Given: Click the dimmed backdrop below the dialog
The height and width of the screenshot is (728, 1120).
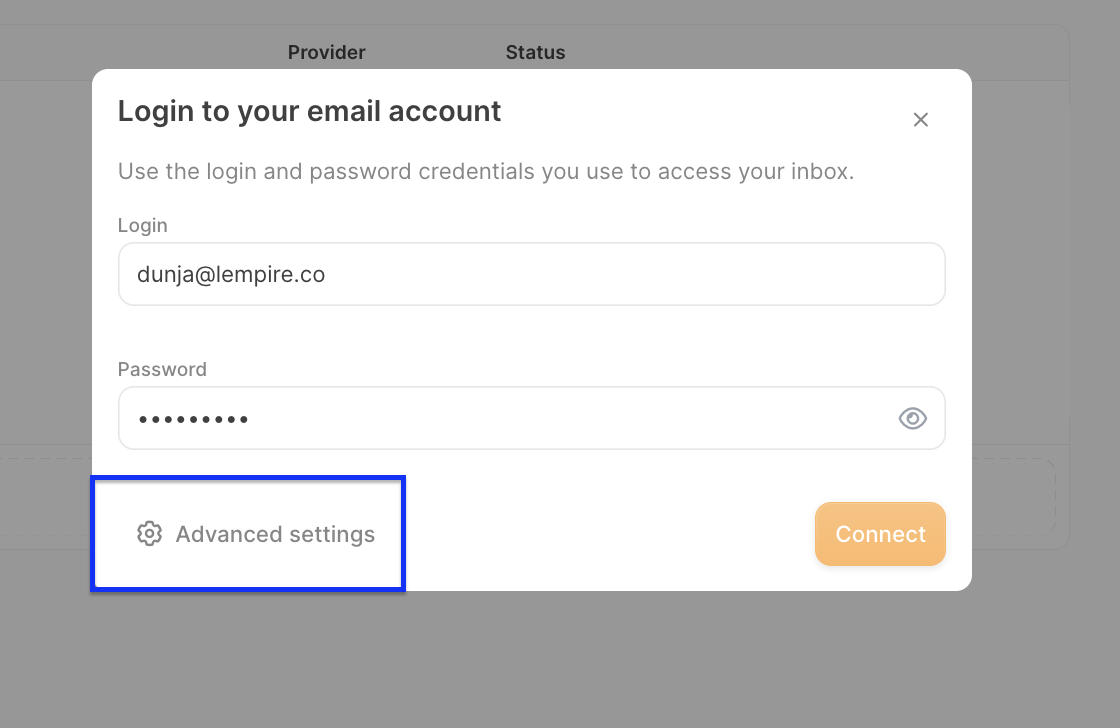Looking at the screenshot, I should click(560, 660).
